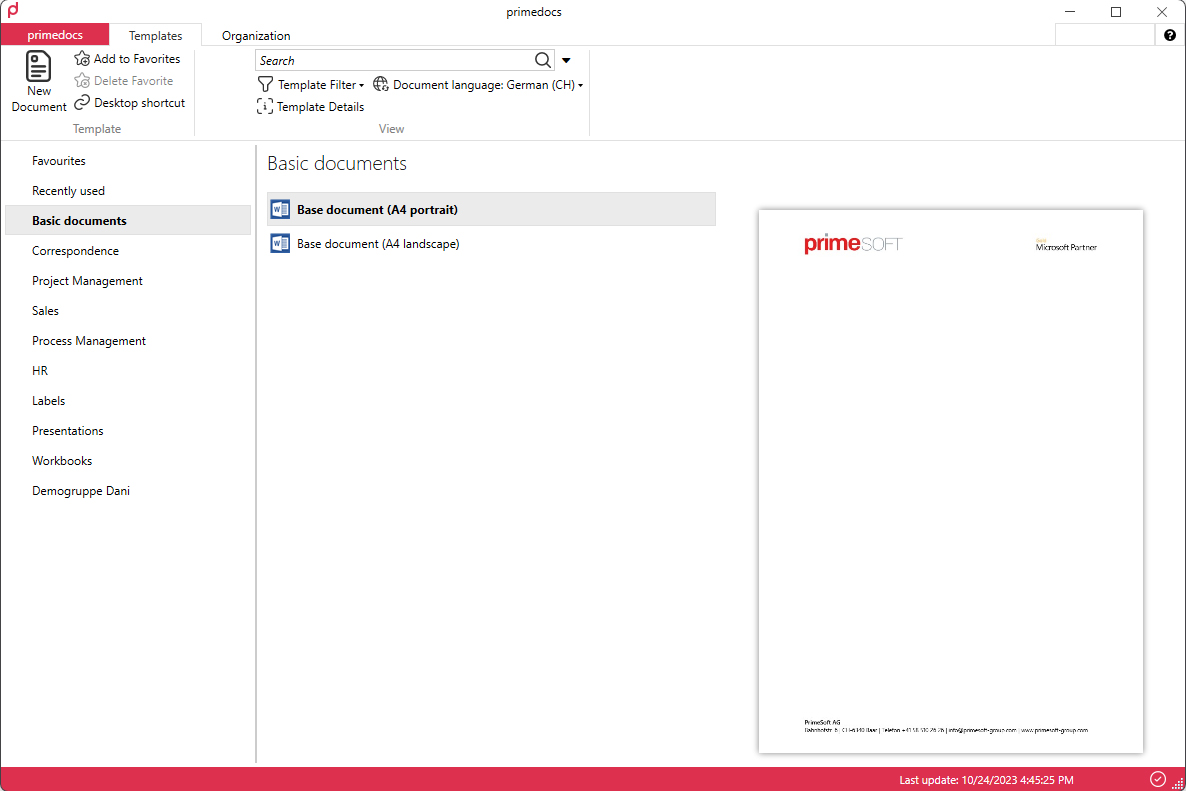This screenshot has height=791, width=1186.
Task: Select Base document (A4 landscape)
Action: pyautogui.click(x=377, y=243)
